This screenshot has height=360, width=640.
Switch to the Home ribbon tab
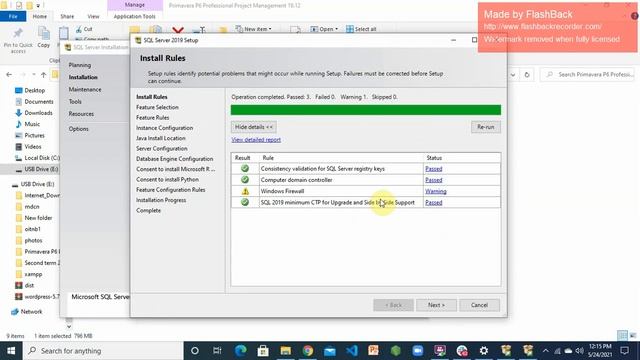click(40, 16)
